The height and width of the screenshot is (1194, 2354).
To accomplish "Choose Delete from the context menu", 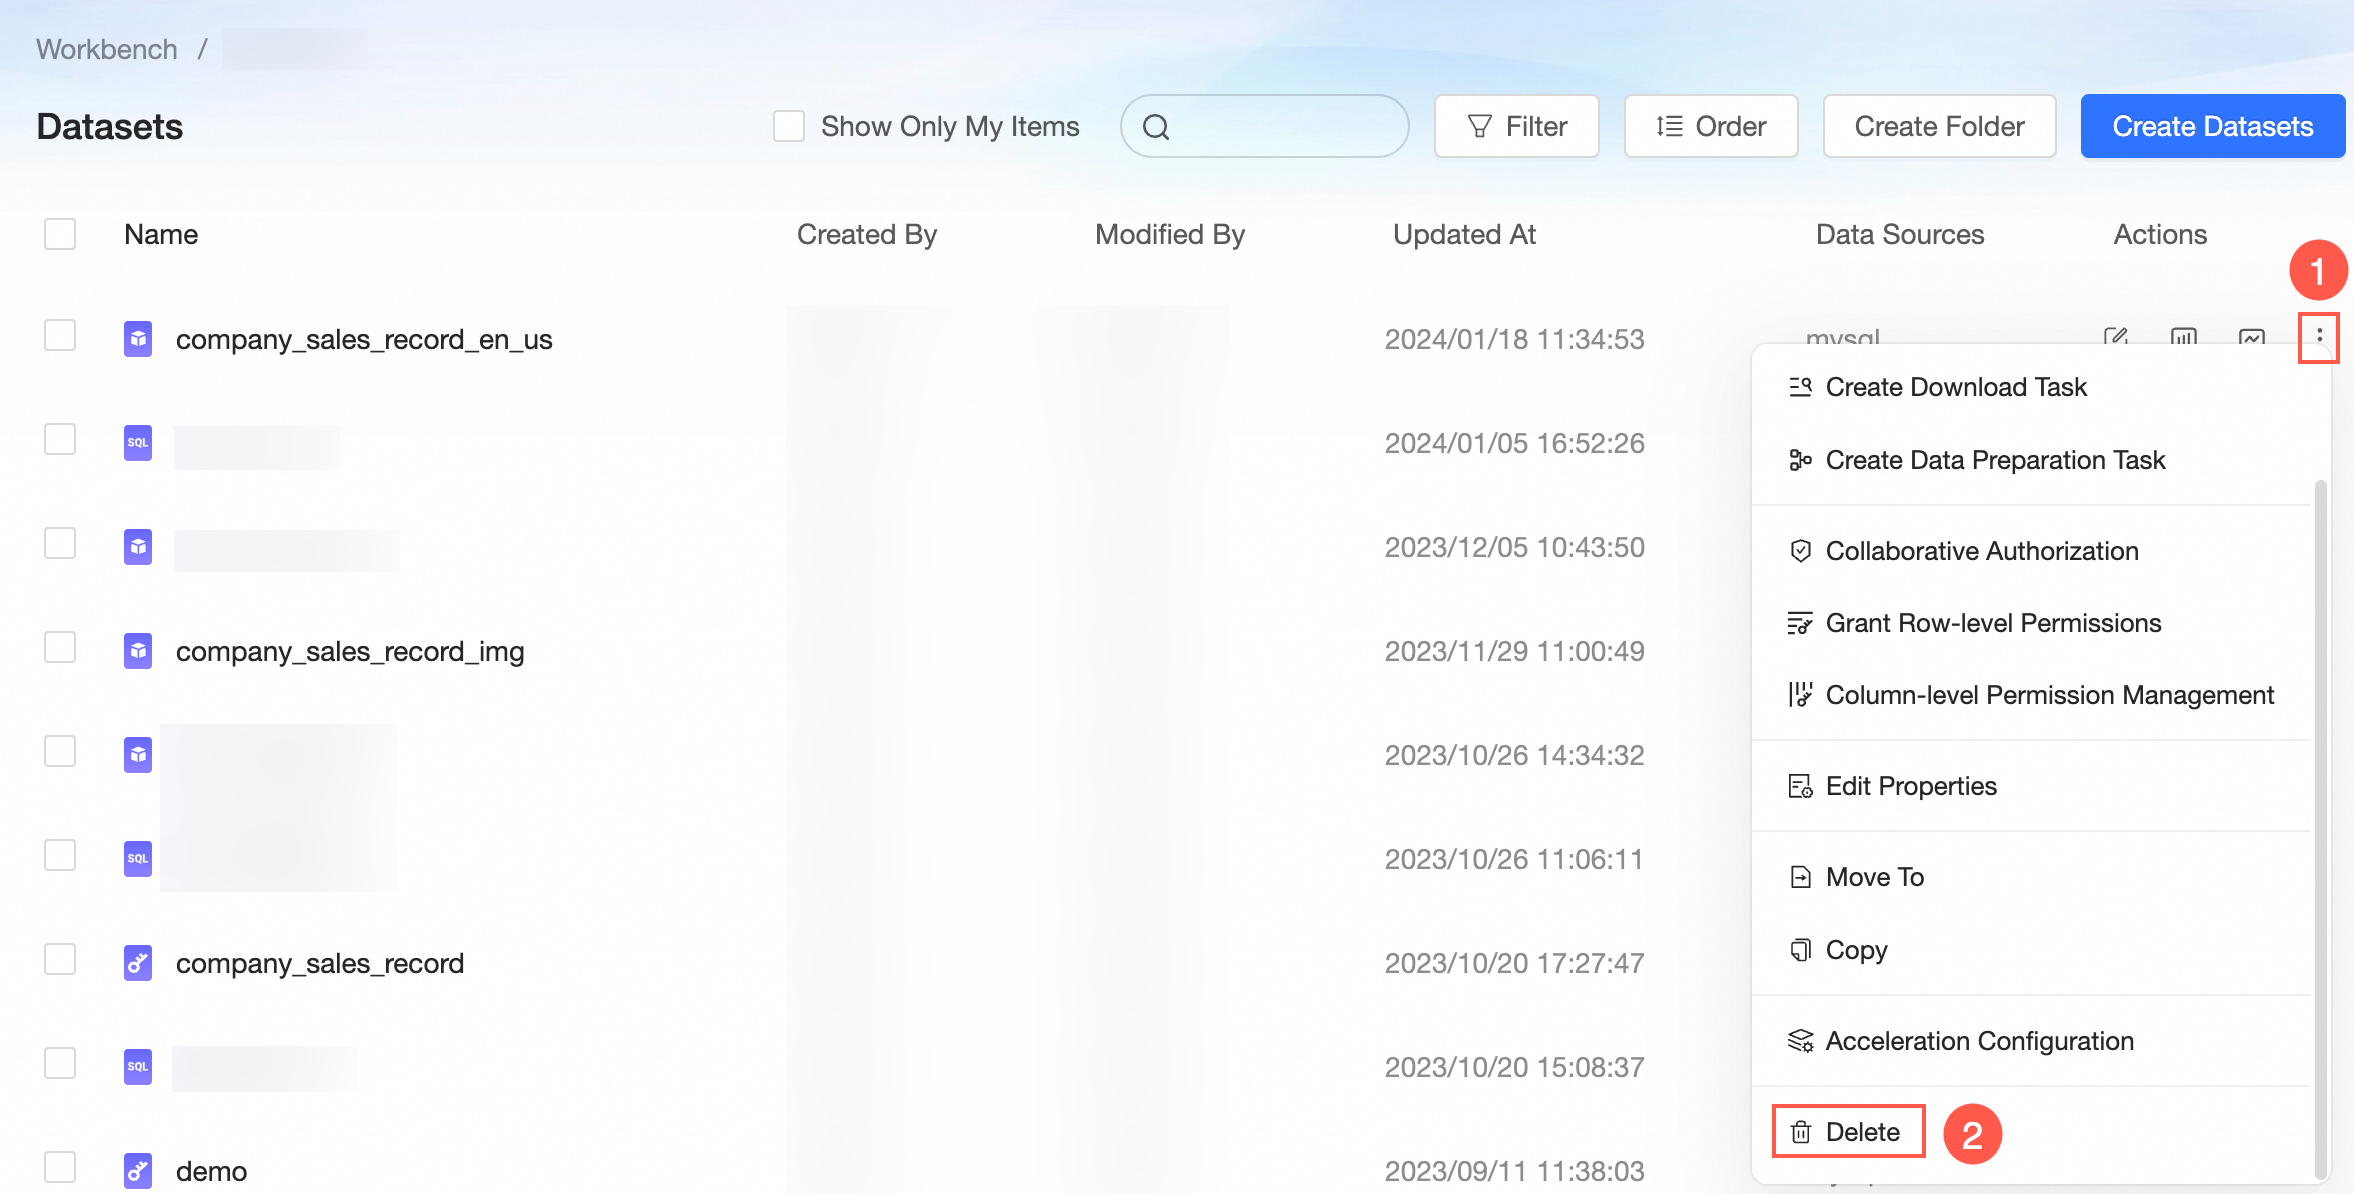I will (x=1848, y=1131).
